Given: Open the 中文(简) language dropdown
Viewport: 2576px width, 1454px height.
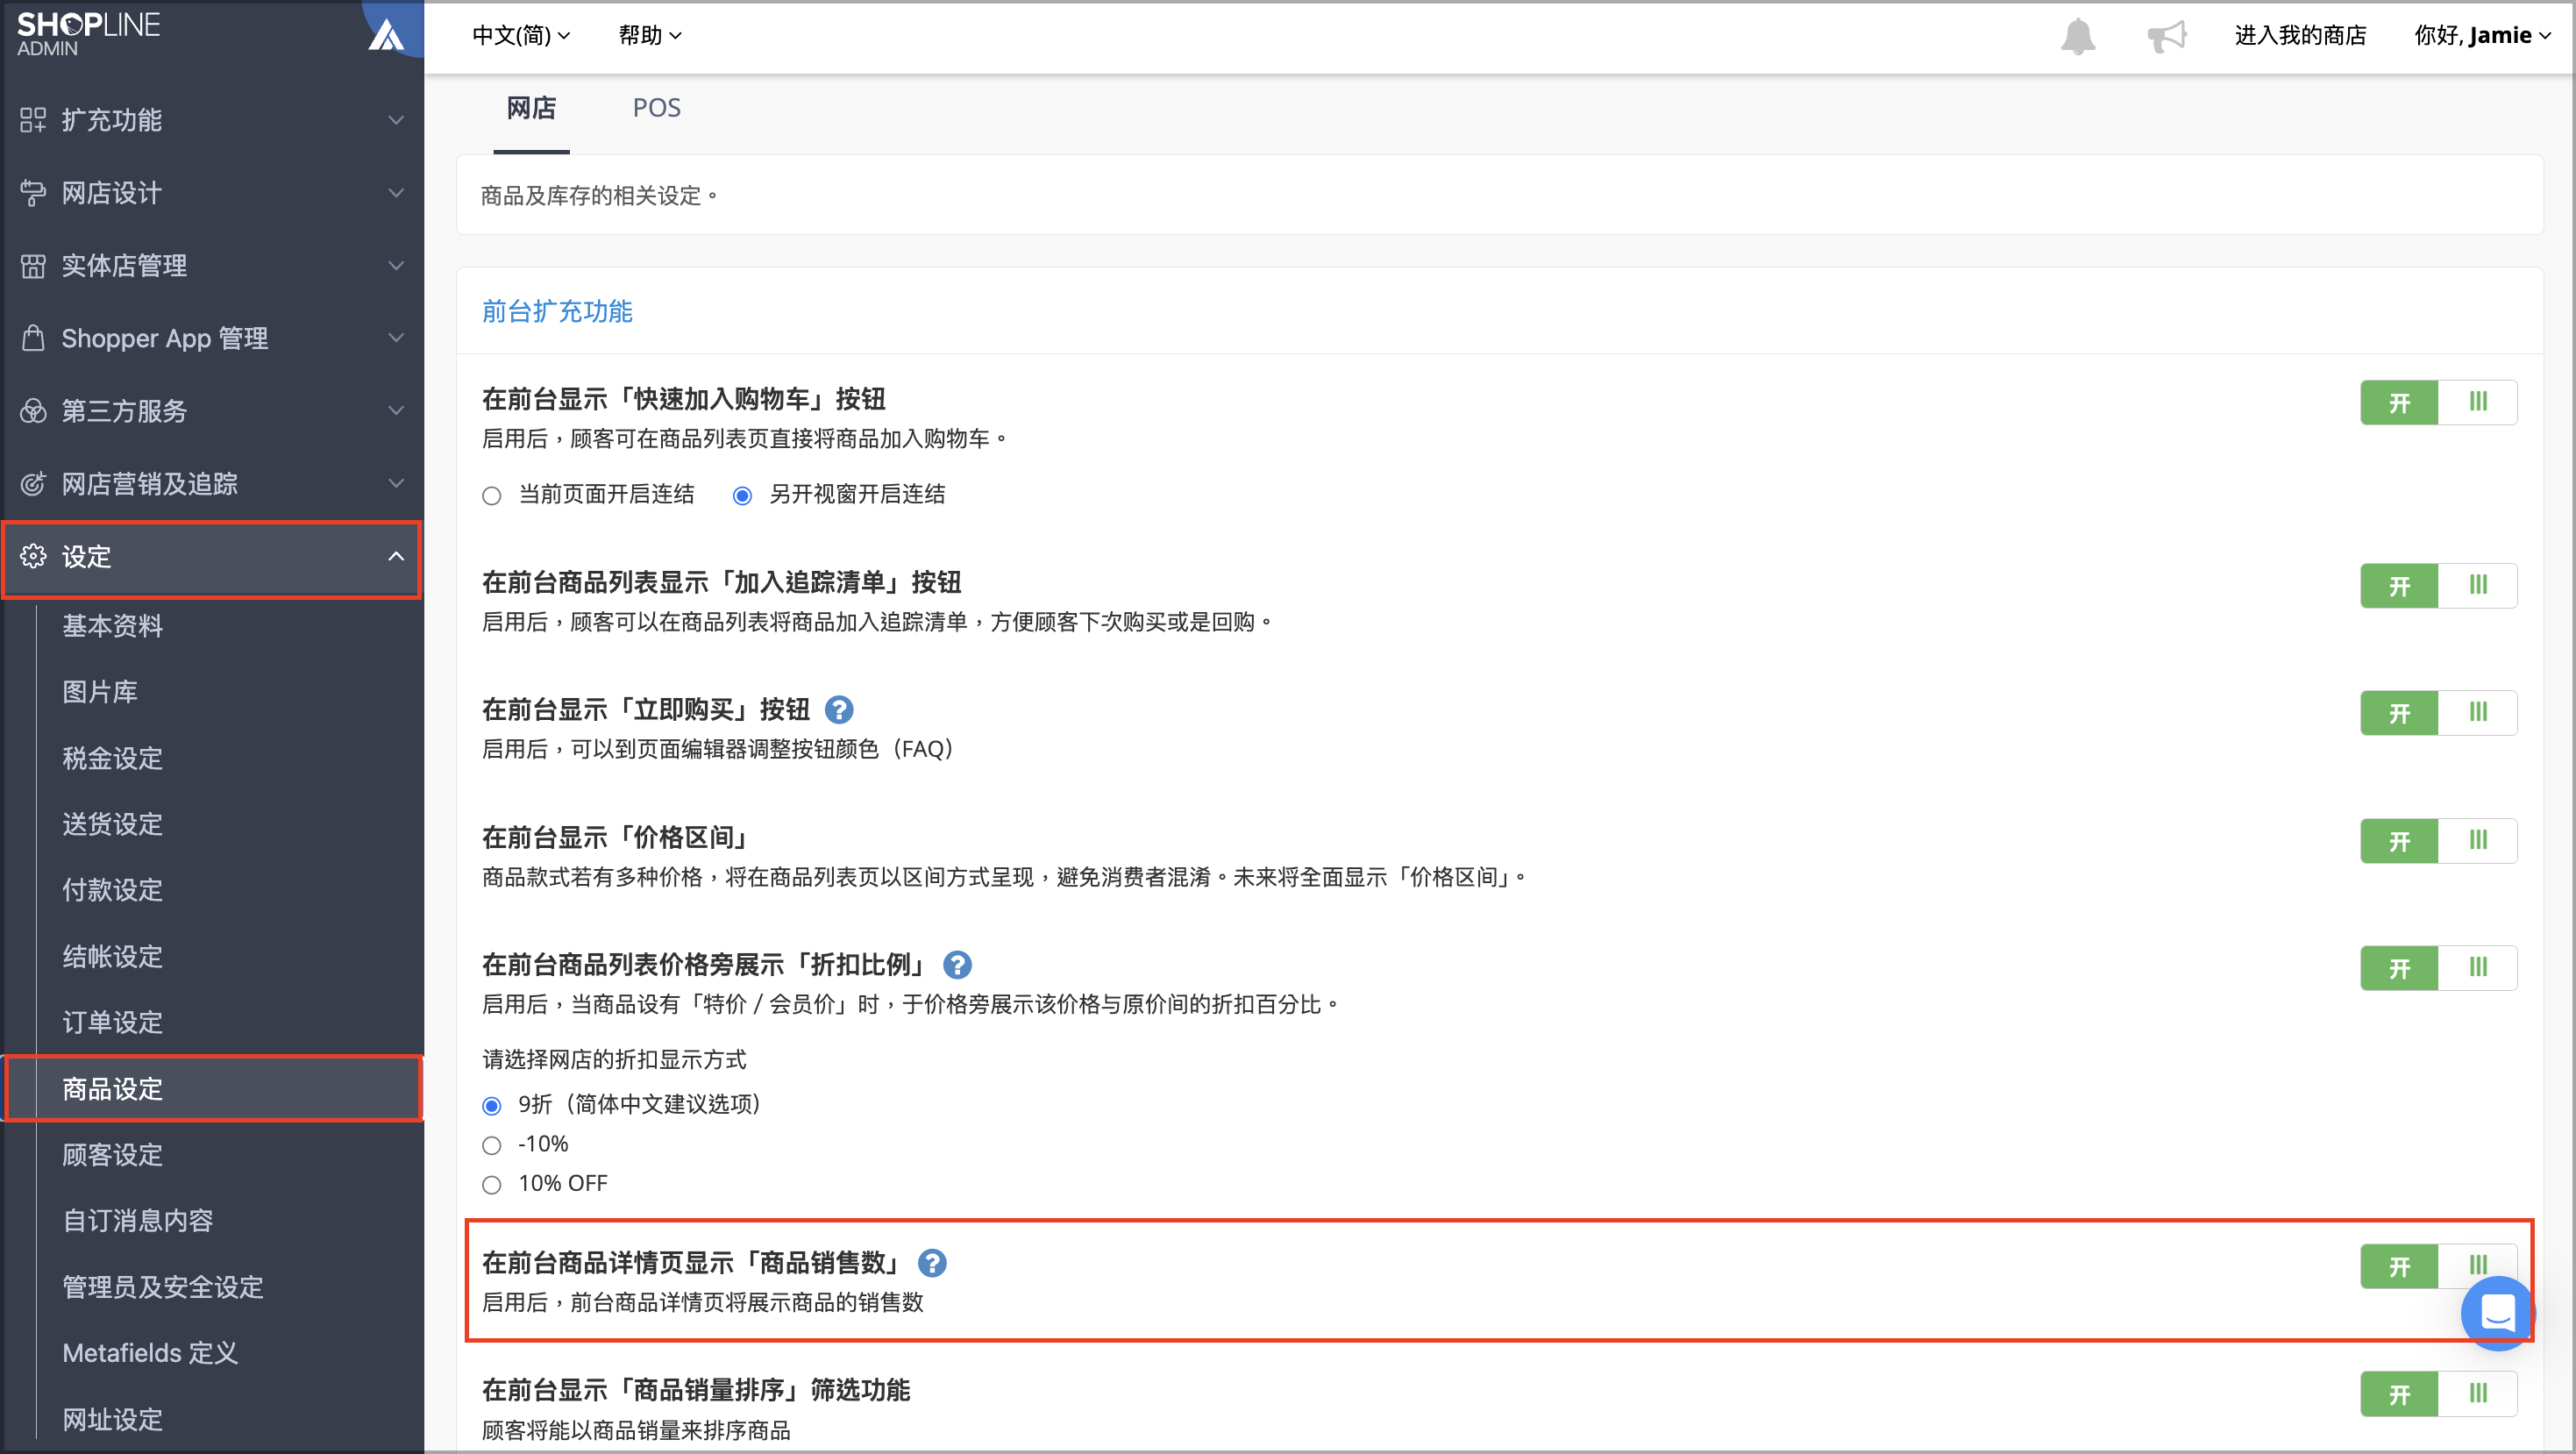Looking at the screenshot, I should click(521, 36).
